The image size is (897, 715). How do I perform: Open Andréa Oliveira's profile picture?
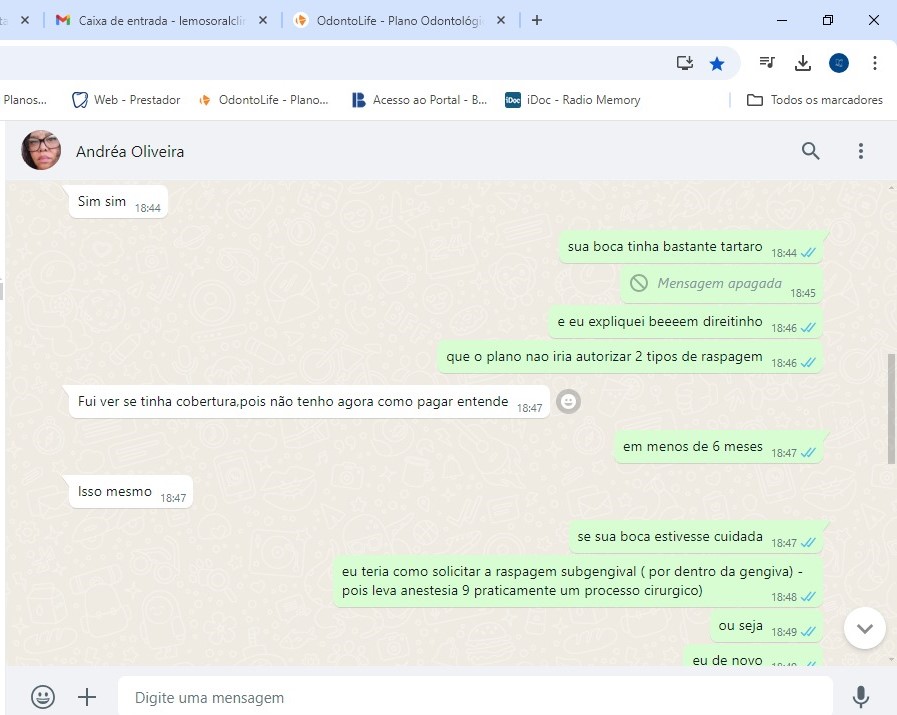click(41, 150)
